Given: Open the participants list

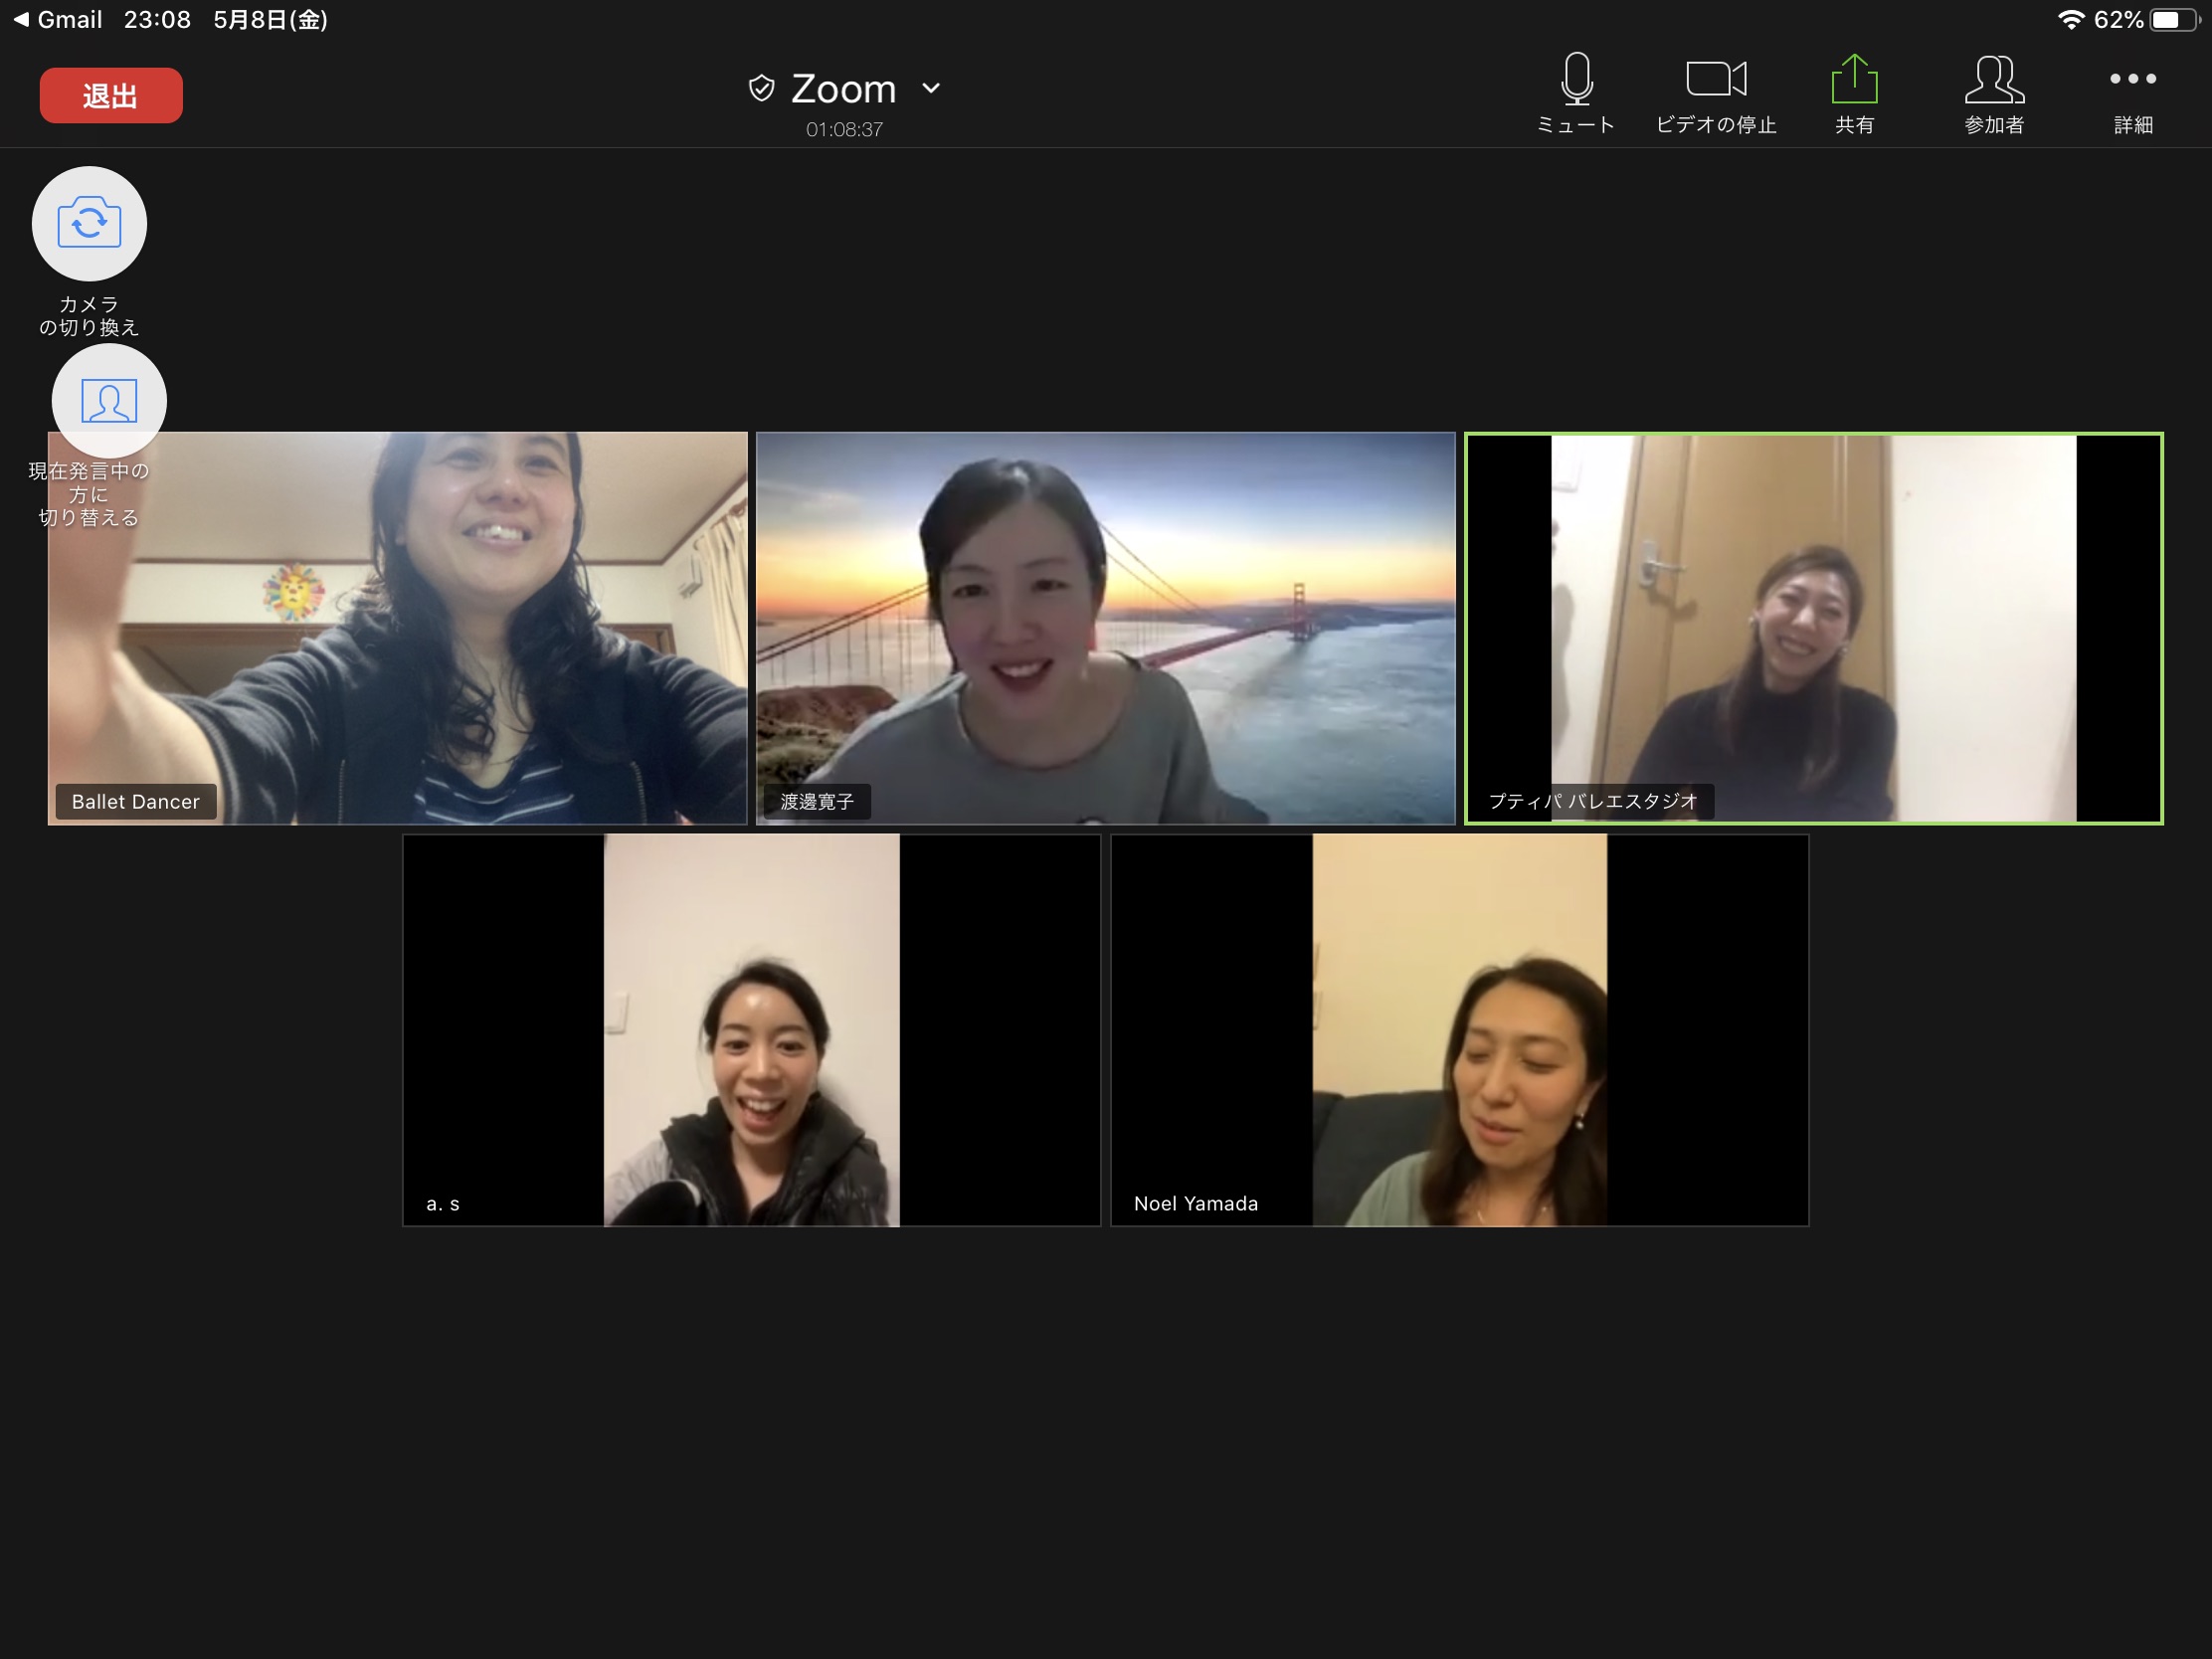Looking at the screenshot, I should (x=1994, y=92).
